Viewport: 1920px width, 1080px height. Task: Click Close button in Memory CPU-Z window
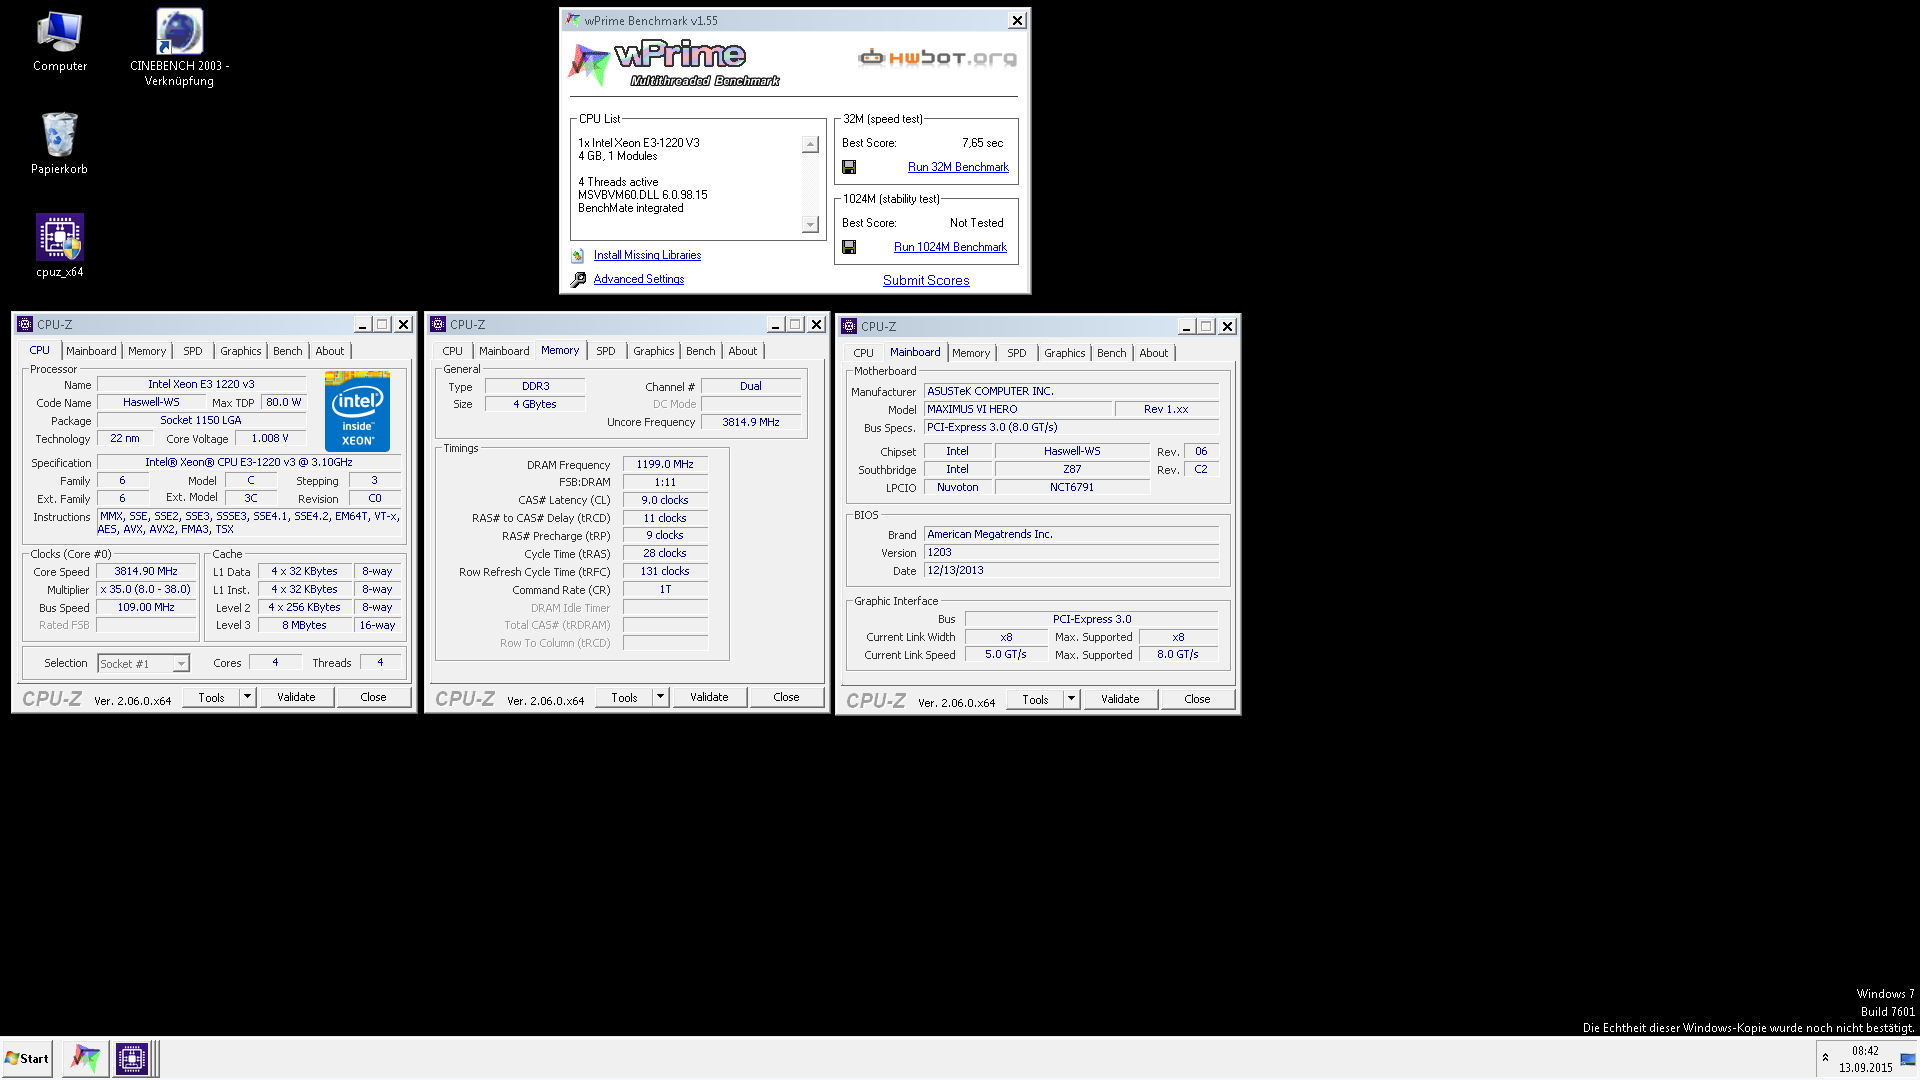tap(786, 697)
